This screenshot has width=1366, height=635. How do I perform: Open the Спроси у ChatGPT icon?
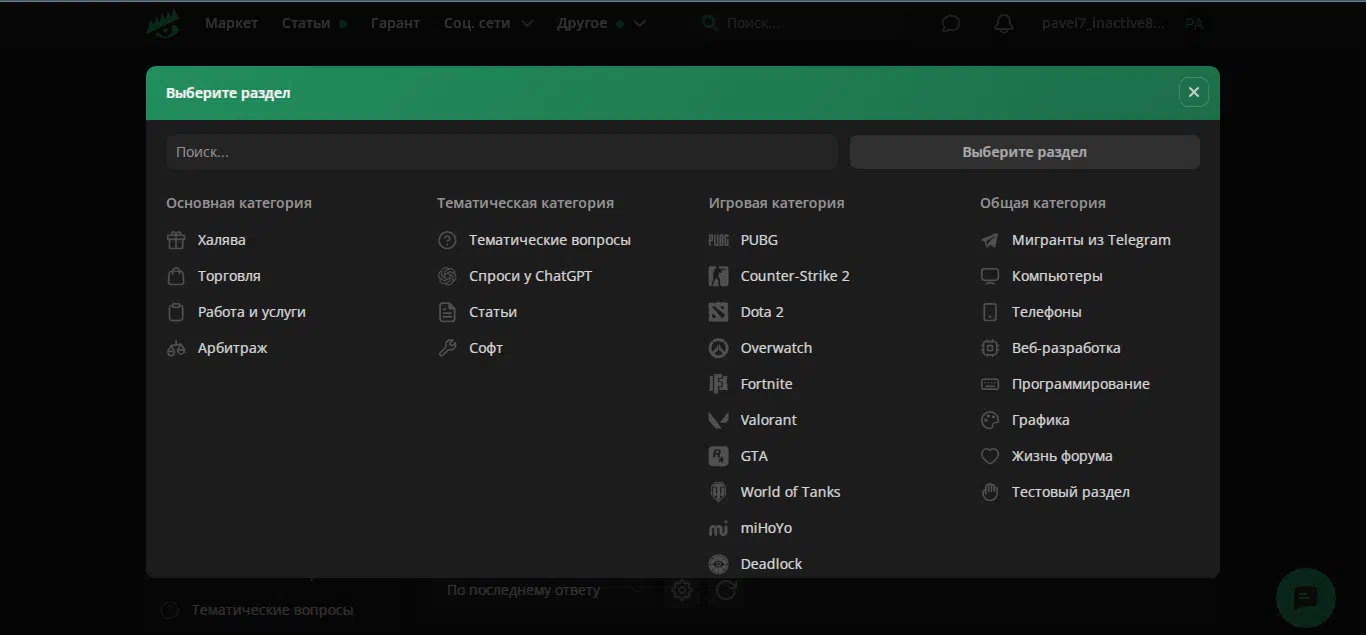point(447,276)
